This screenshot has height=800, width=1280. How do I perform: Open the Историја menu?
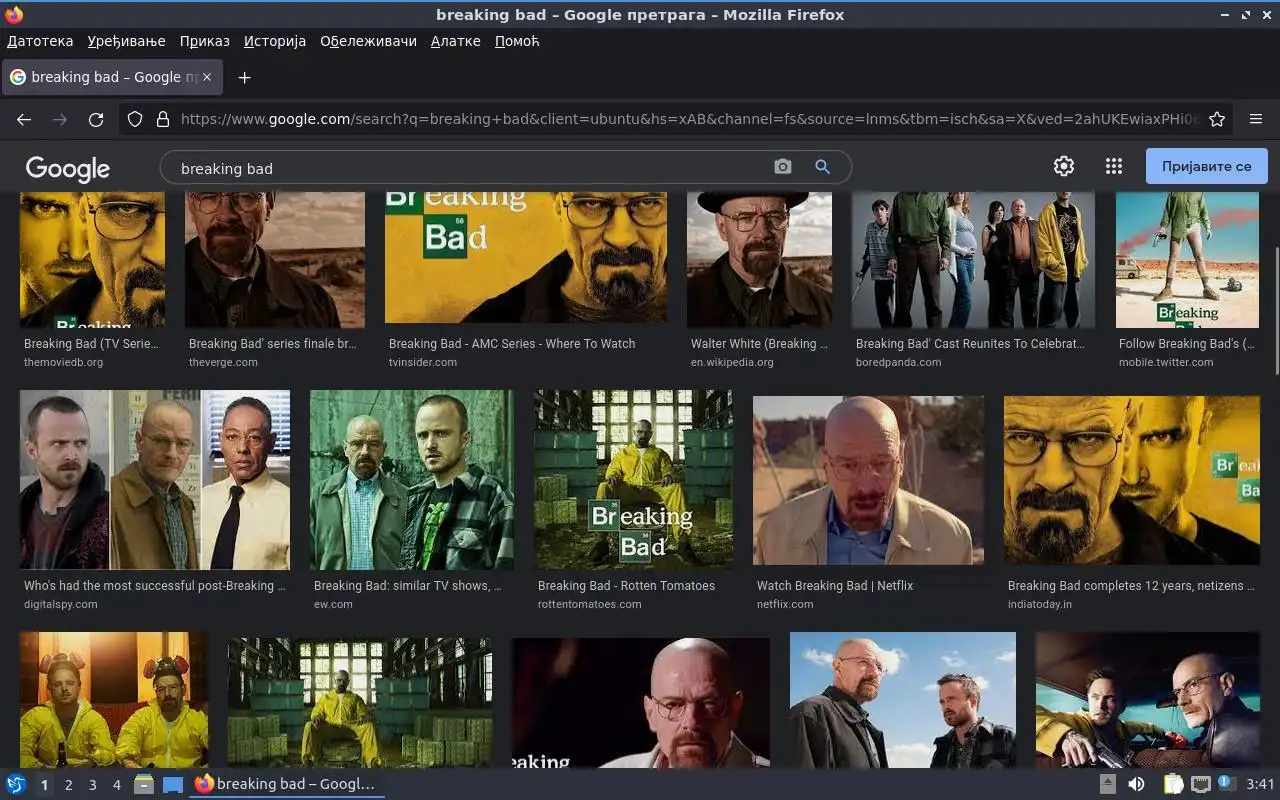pyautogui.click(x=275, y=41)
